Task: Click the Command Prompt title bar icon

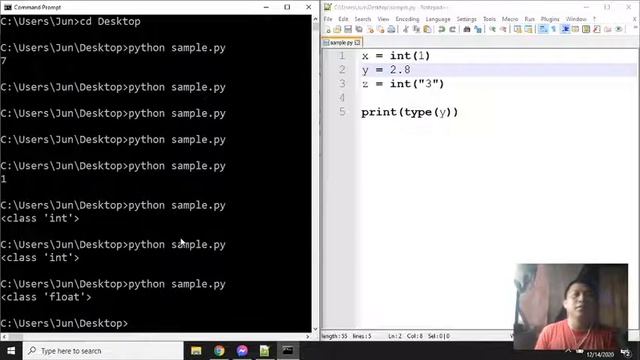Action: (x=7, y=7)
